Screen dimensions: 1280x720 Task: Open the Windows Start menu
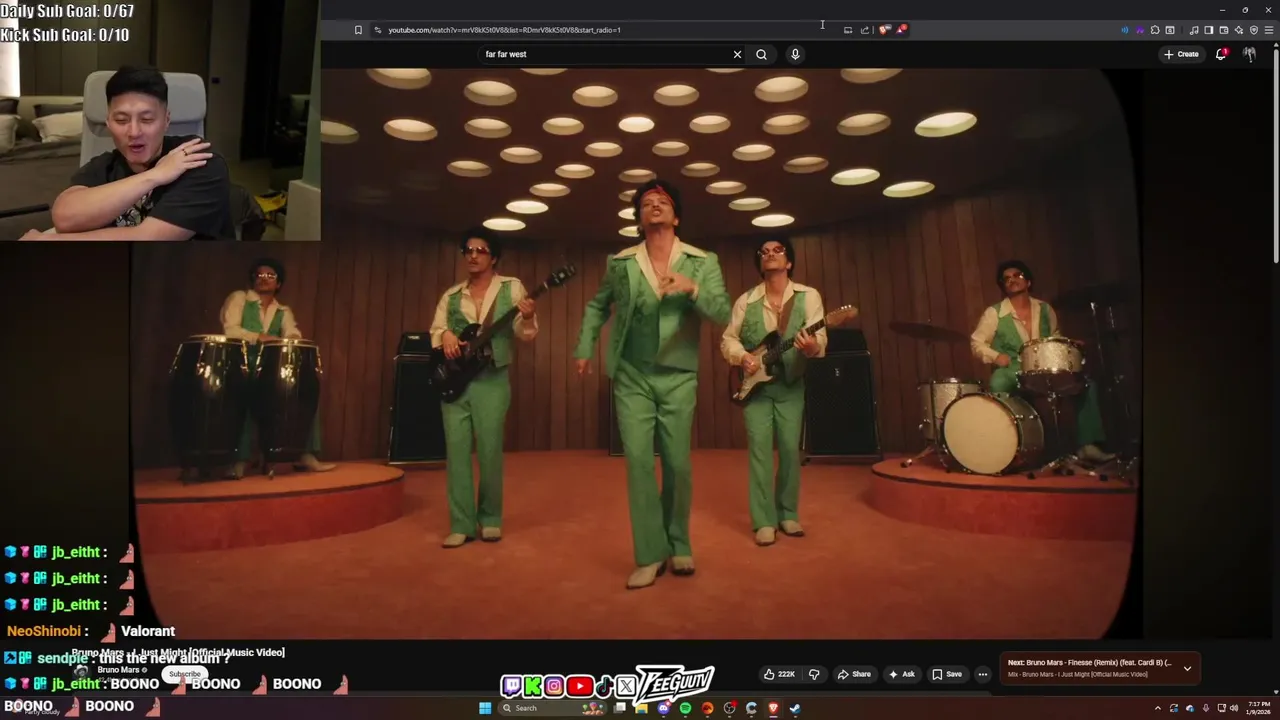(x=485, y=708)
